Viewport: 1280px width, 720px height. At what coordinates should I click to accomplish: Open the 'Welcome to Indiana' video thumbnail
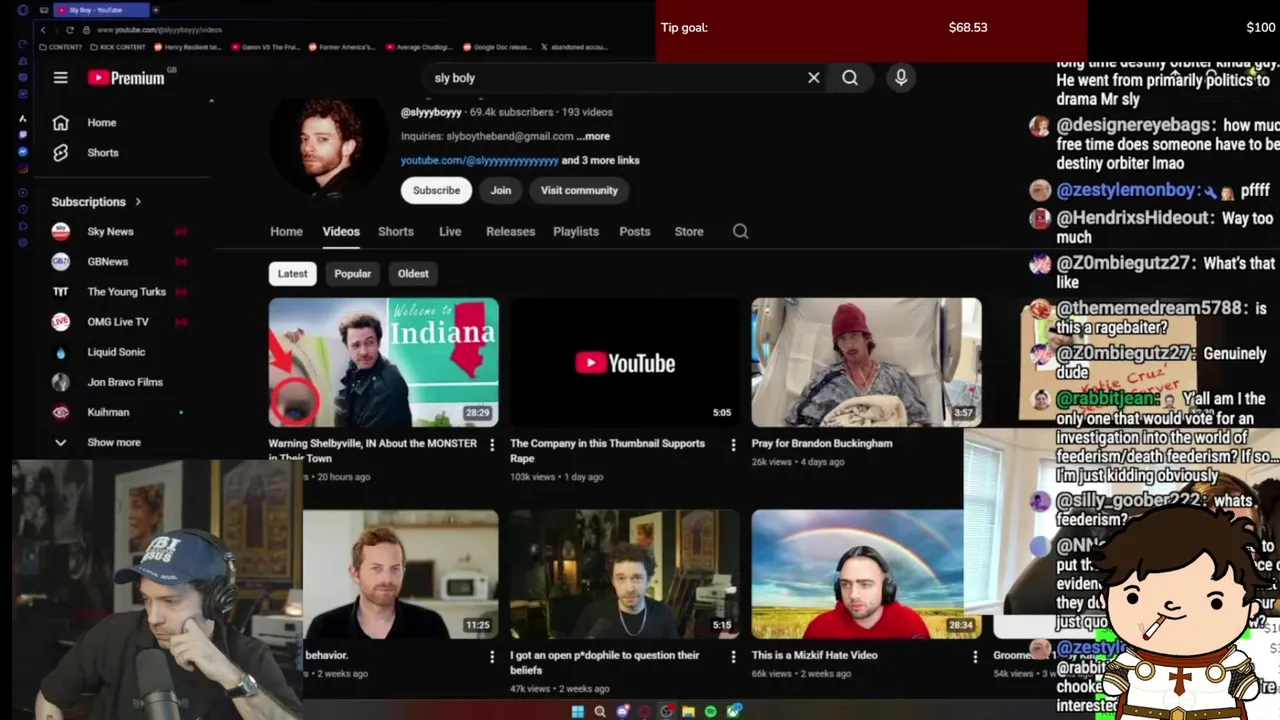pyautogui.click(x=383, y=363)
